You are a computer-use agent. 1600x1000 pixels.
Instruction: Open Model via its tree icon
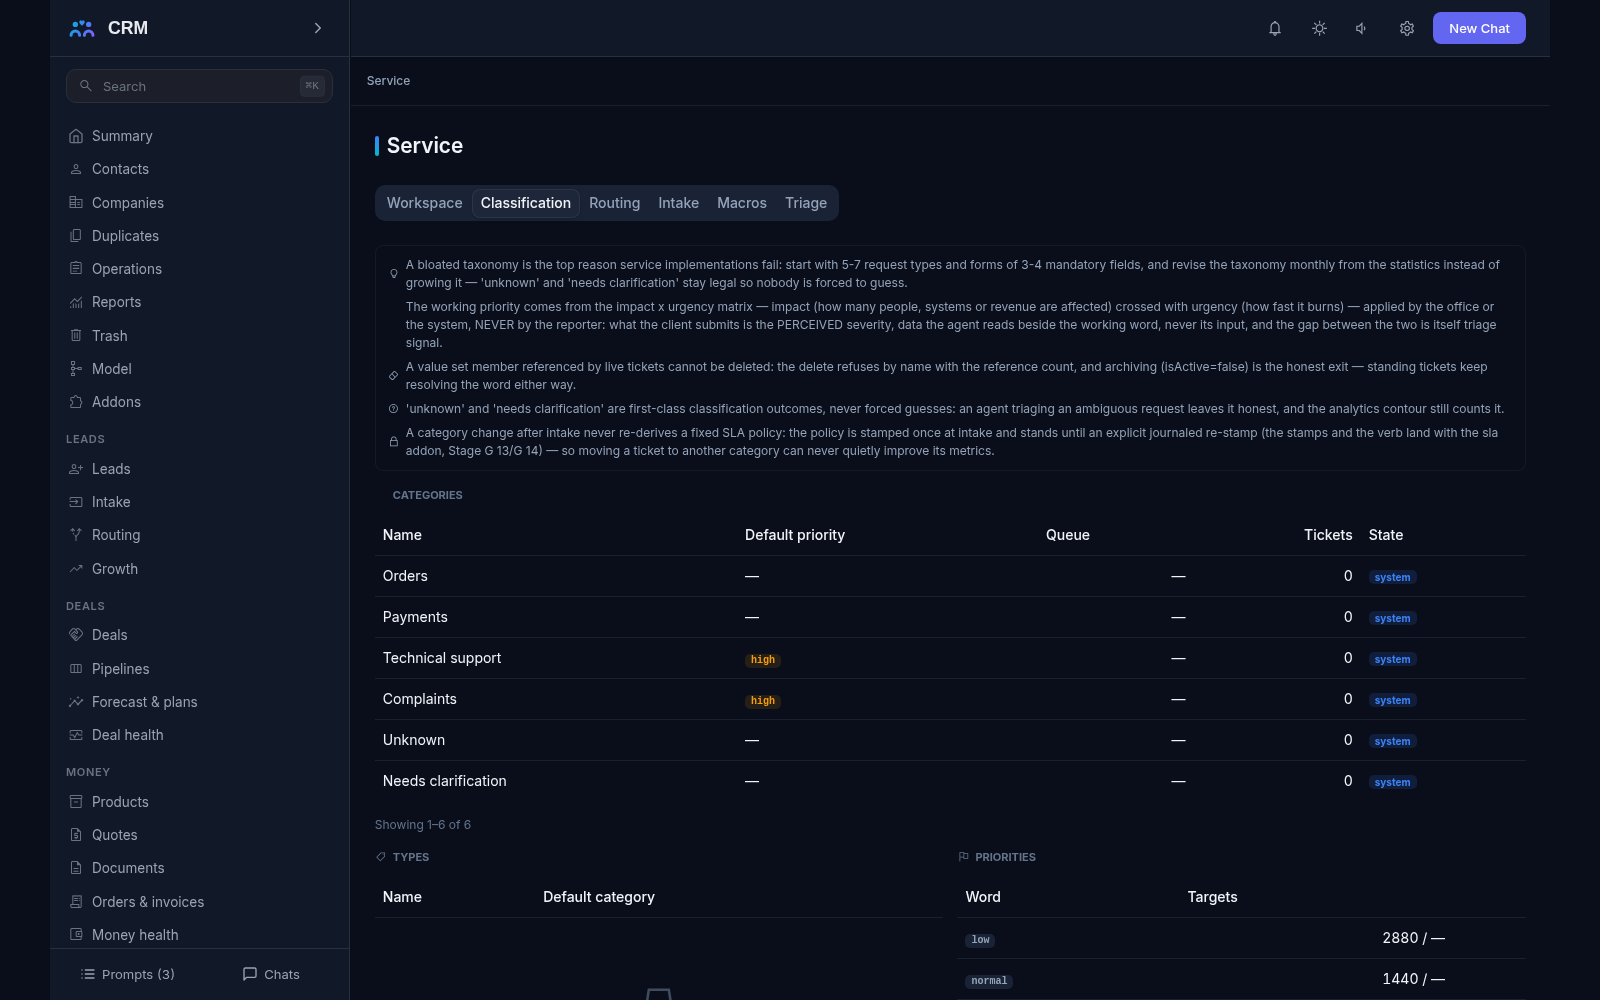pyautogui.click(x=76, y=369)
